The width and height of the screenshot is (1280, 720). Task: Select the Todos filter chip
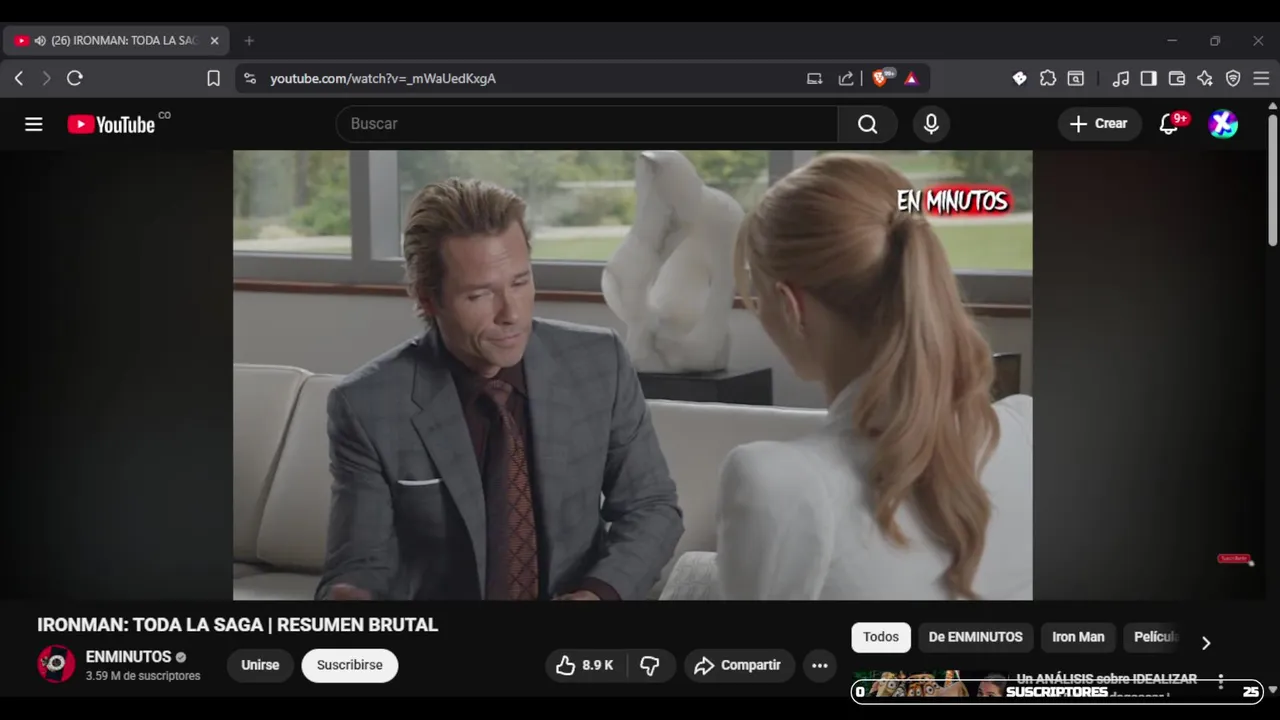coord(881,637)
